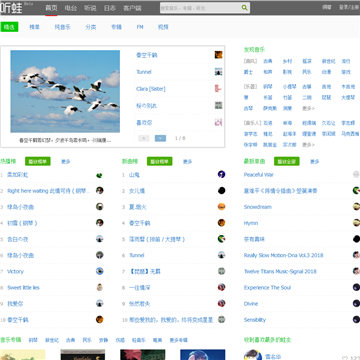Open the 电台 tab in top navigation
360x360 pixels.
tap(71, 8)
